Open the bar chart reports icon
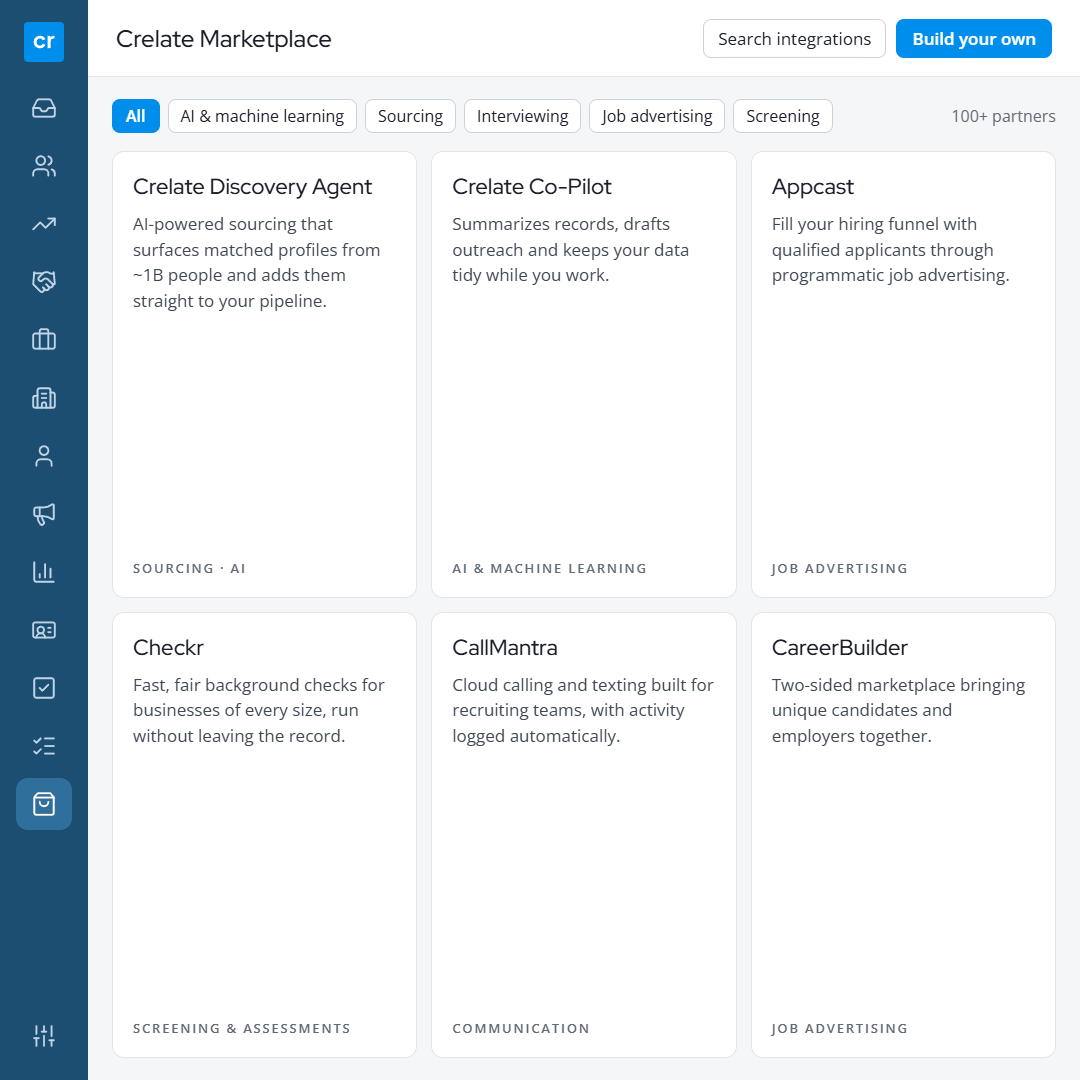The height and width of the screenshot is (1080, 1080). click(x=43, y=572)
